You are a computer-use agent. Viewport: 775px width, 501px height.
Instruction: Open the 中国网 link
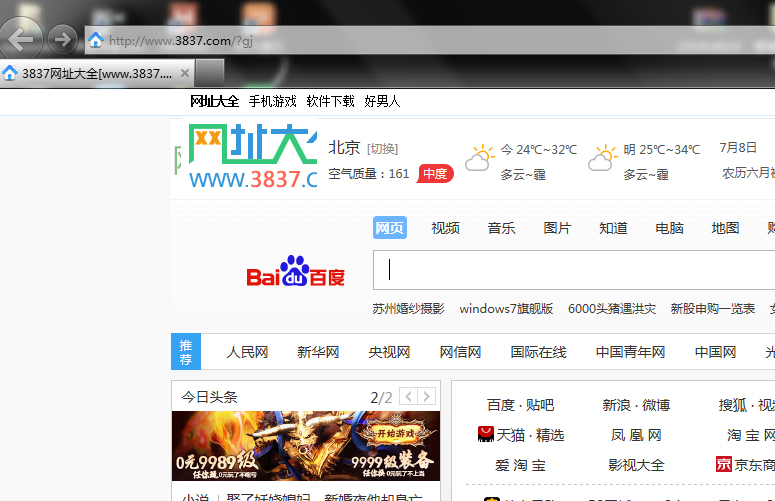pyautogui.click(x=715, y=352)
